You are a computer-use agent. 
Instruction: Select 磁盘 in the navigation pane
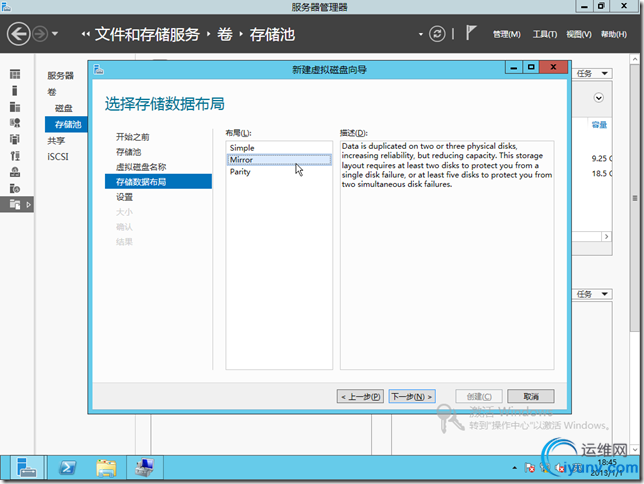pyautogui.click(x=64, y=108)
